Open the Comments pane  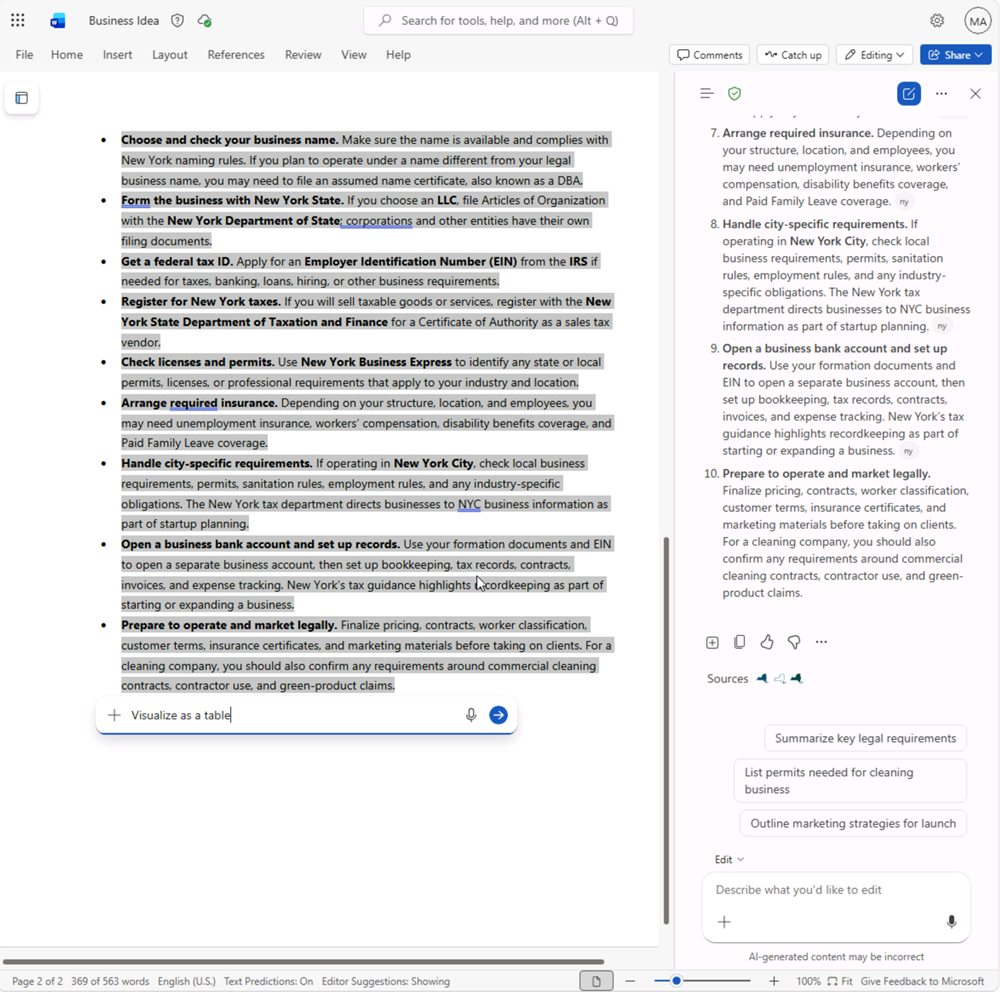709,55
